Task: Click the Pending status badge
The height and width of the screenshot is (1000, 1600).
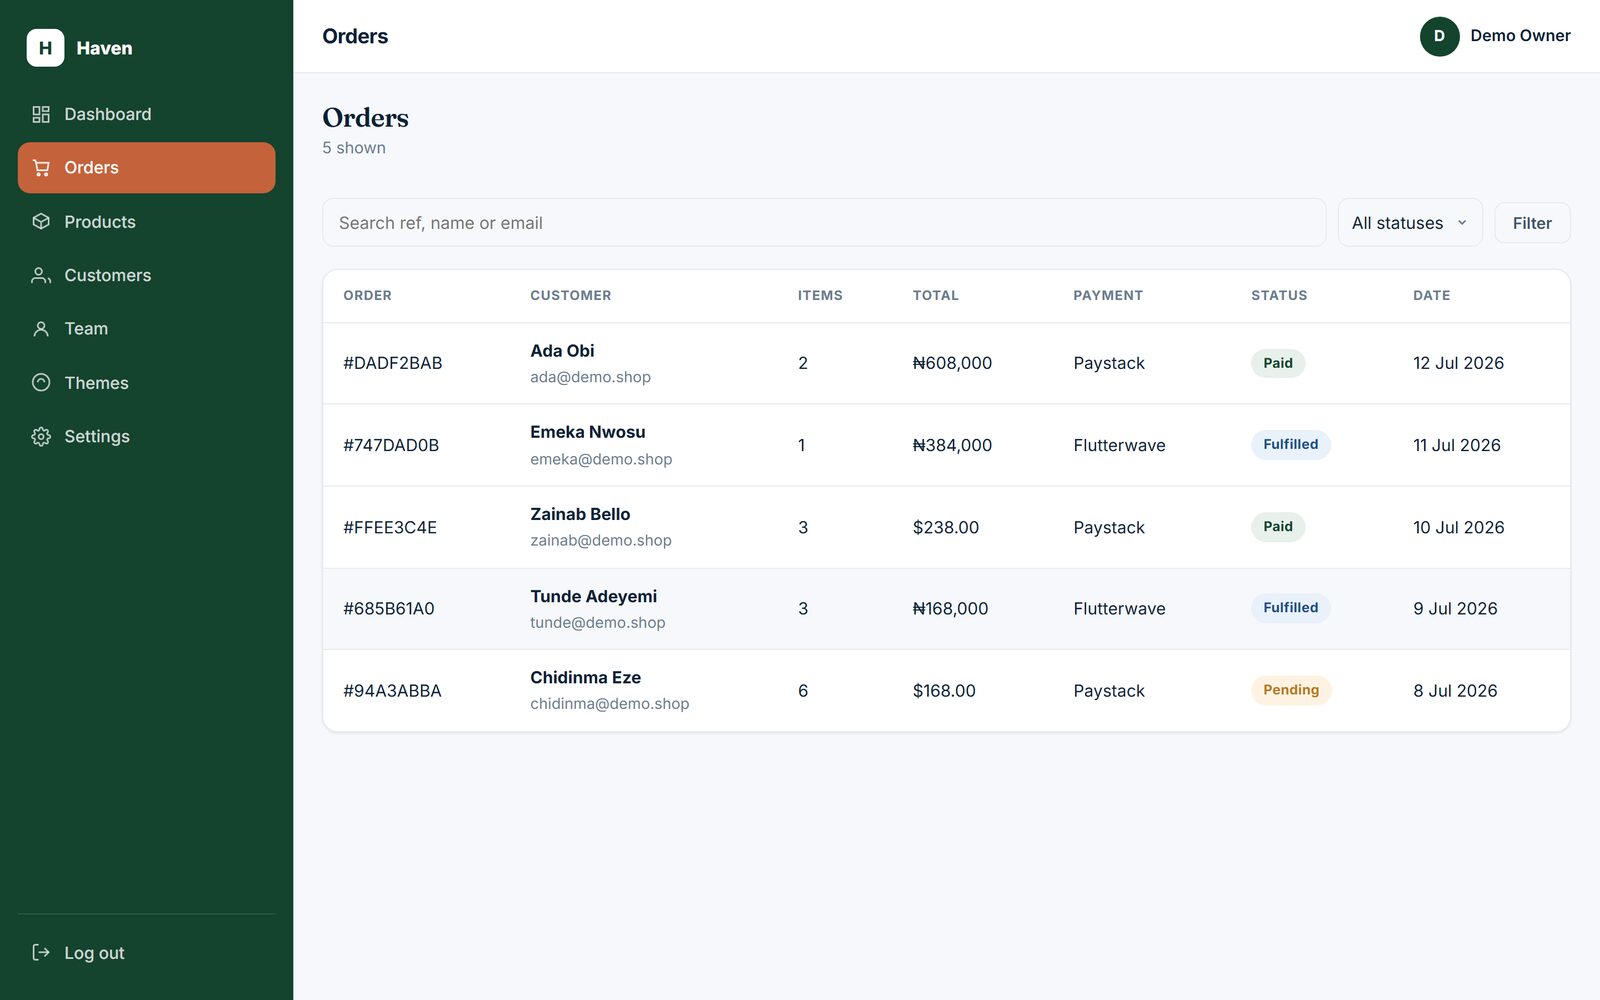Action: tap(1291, 690)
